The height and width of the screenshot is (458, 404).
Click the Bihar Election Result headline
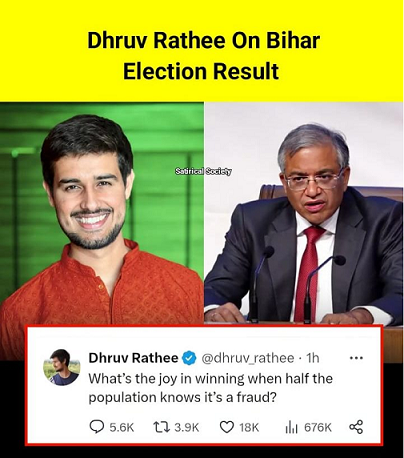pos(203,56)
